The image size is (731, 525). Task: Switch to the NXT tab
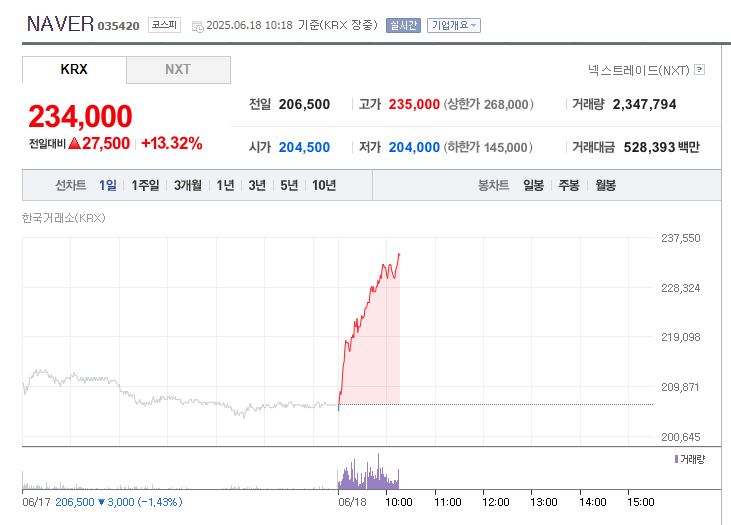point(178,70)
